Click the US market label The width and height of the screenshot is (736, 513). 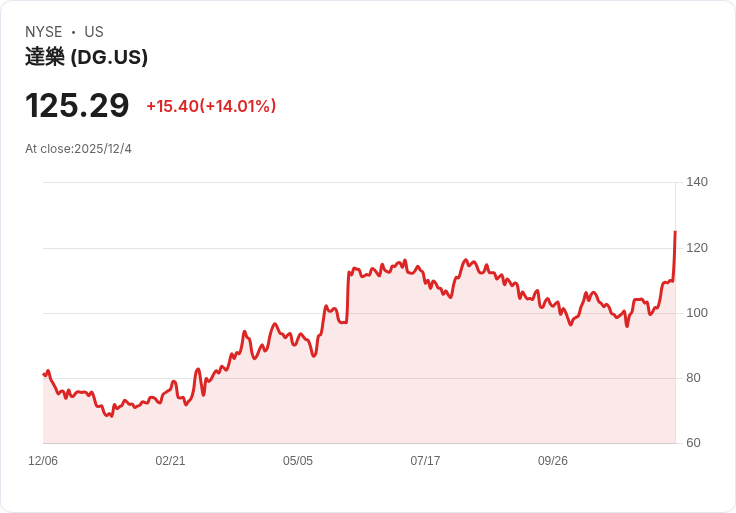pyautogui.click(x=94, y=32)
